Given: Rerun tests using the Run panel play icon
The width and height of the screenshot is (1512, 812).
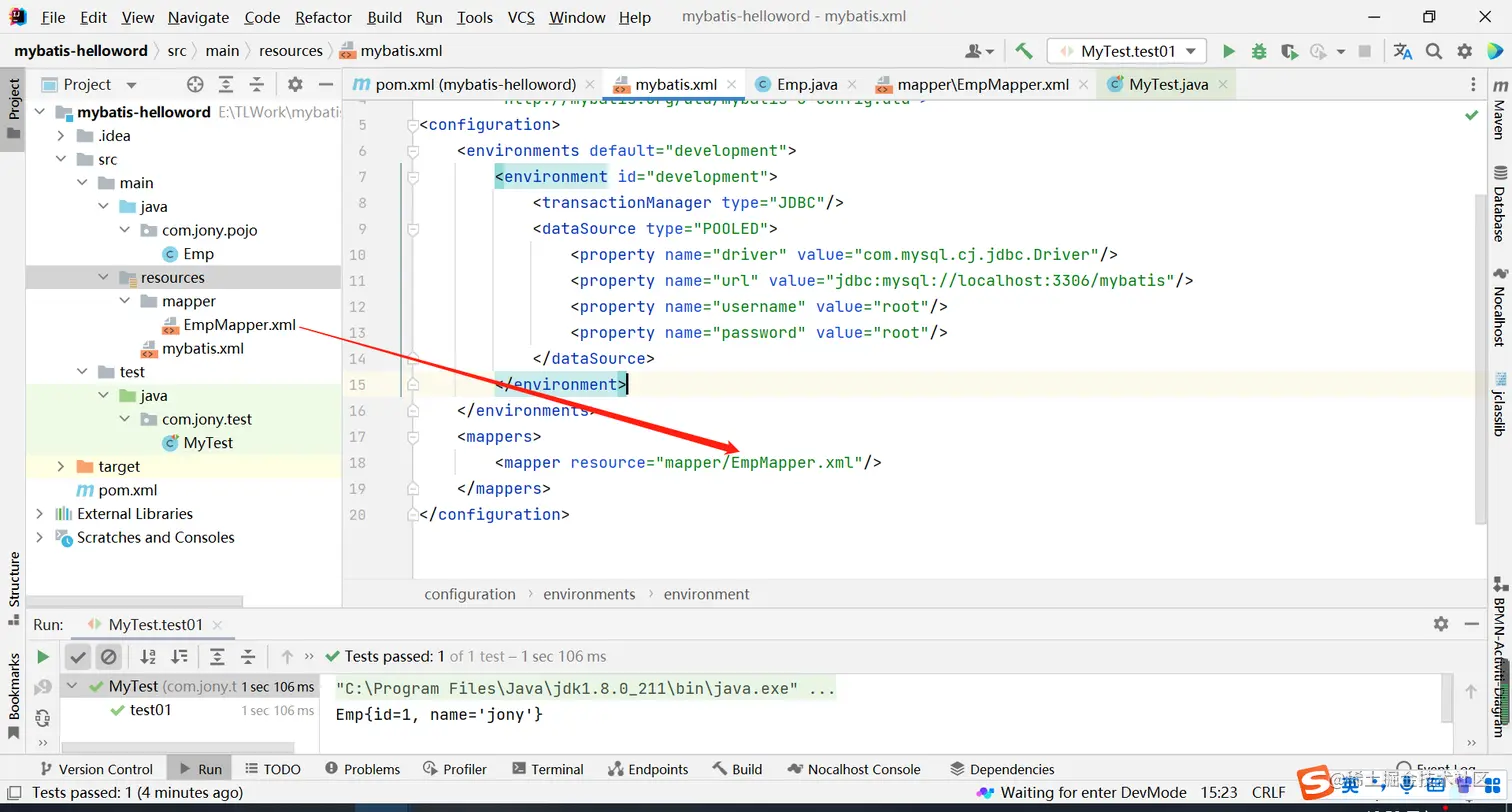Looking at the screenshot, I should coord(43,657).
